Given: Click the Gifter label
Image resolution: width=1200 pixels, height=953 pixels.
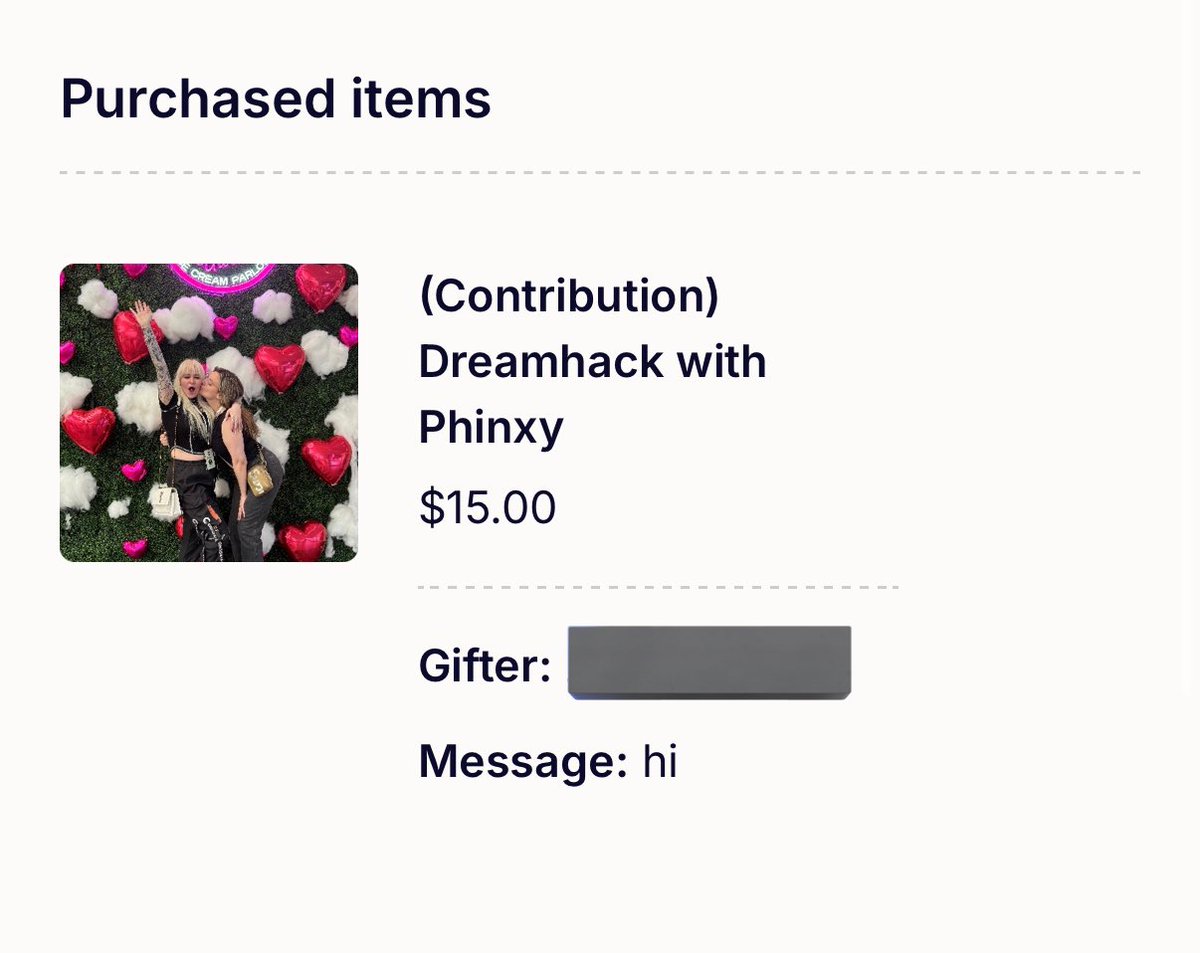Looking at the screenshot, I should point(485,666).
